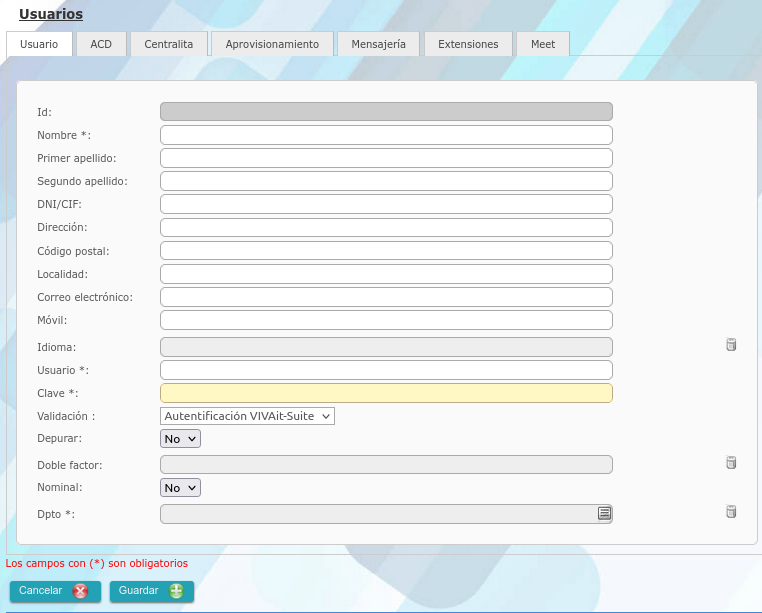
Task: Click the 'Nominal:' label
Action: tap(60, 487)
